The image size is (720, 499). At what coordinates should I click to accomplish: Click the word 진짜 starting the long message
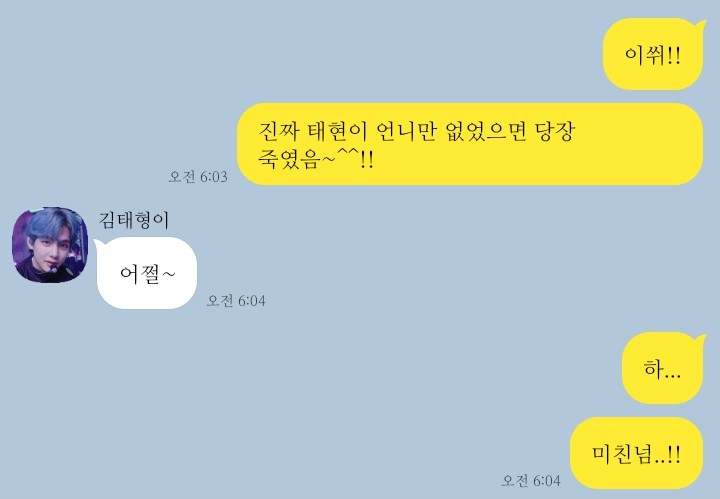[278, 132]
